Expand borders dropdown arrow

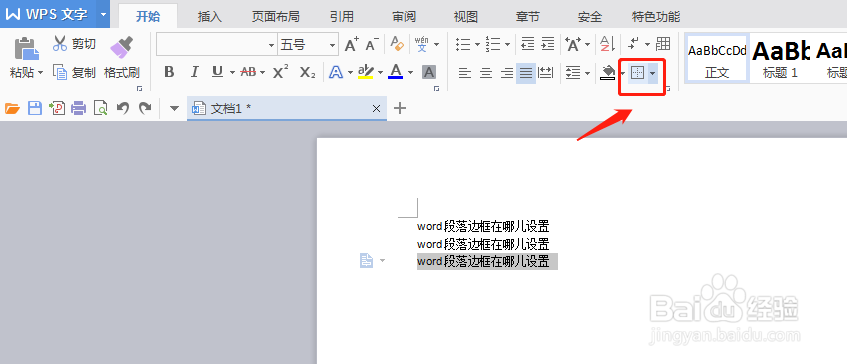pyautogui.click(x=653, y=72)
